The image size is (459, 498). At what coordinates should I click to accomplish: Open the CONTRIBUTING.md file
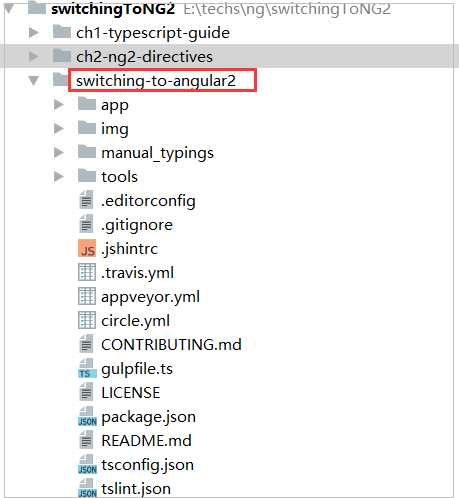coord(171,345)
